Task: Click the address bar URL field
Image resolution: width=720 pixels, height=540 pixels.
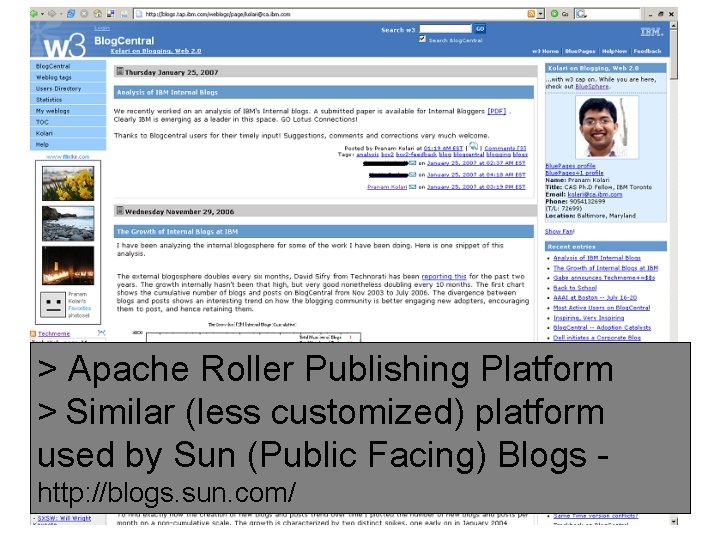Action: [331, 14]
